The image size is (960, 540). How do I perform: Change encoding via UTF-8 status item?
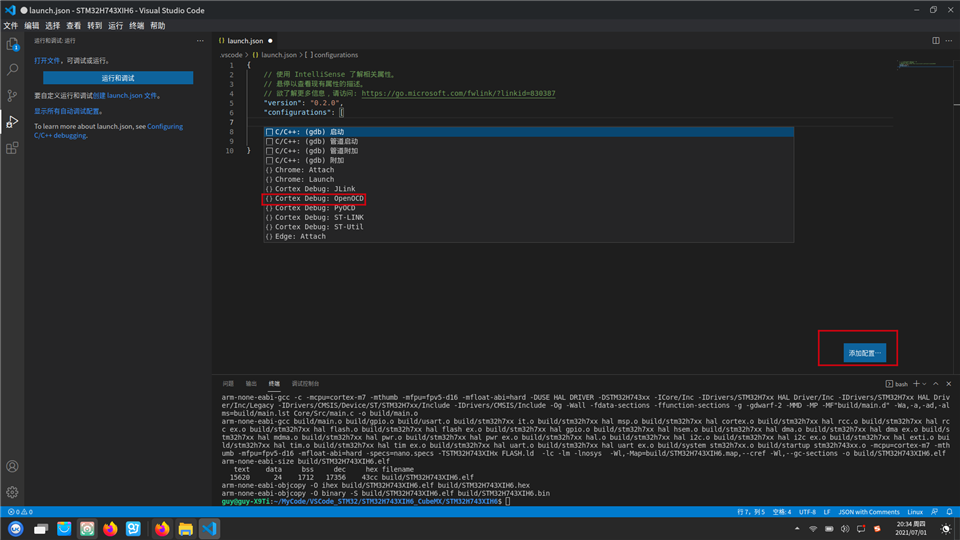click(x=807, y=512)
